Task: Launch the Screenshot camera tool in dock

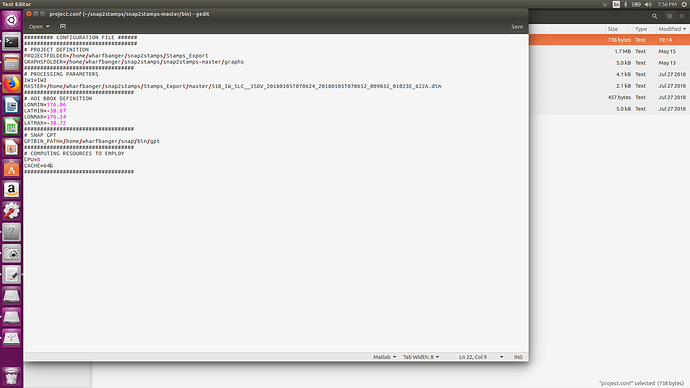Action: 11,253
